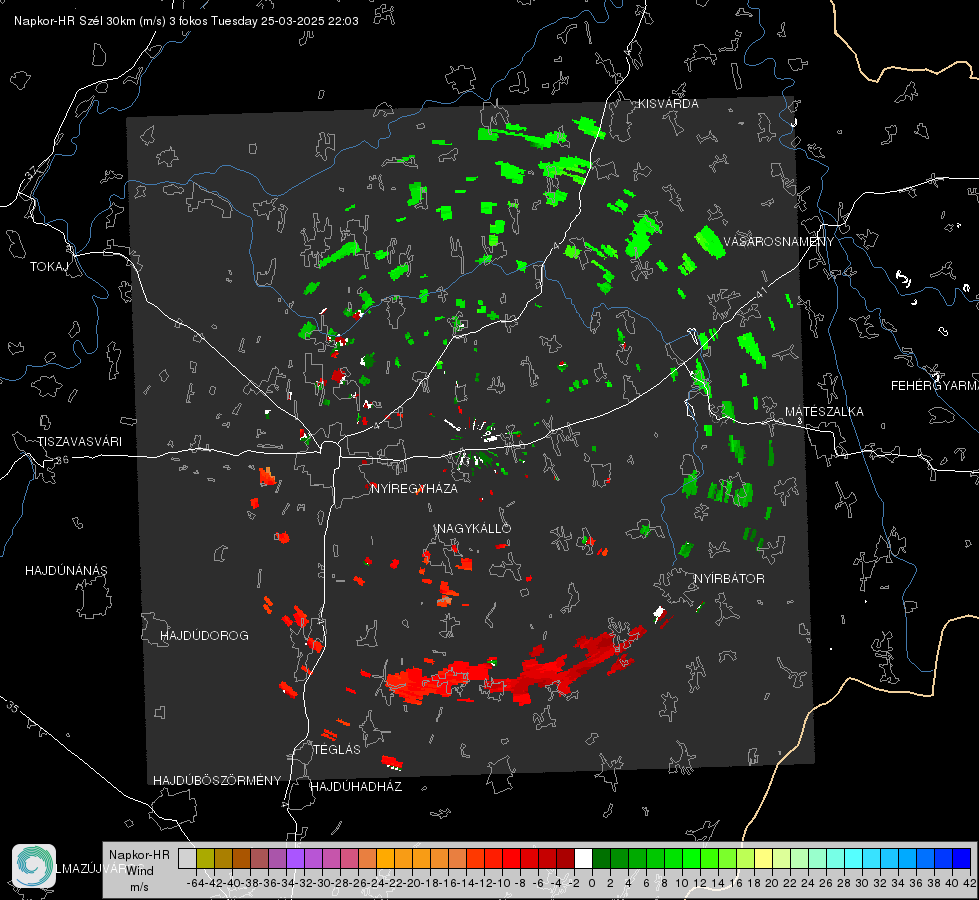Select the HAJDÚHADHÁZ town label

coord(356,786)
